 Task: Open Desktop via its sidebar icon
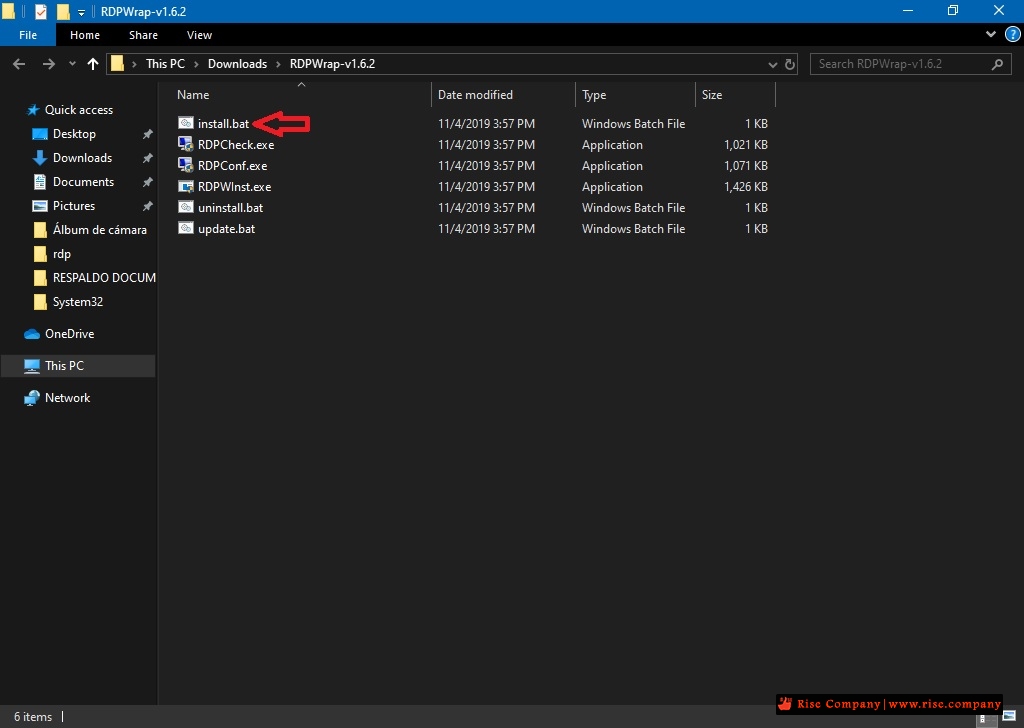point(40,134)
